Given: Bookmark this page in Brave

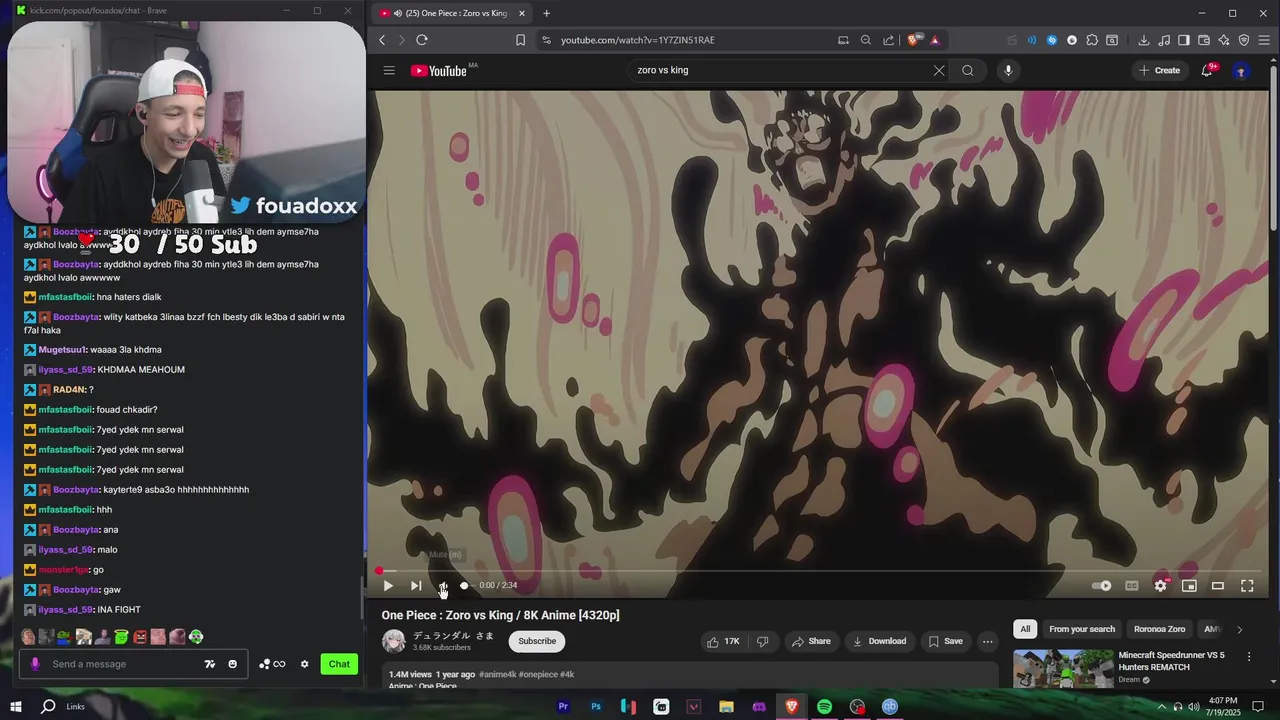Looking at the screenshot, I should point(520,40).
